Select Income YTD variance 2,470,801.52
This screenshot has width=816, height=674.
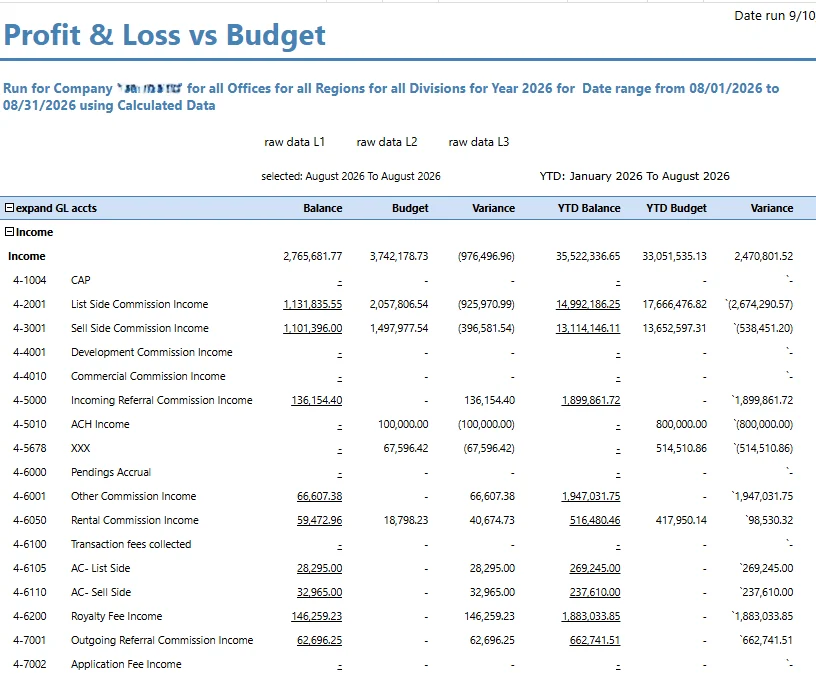764,256
